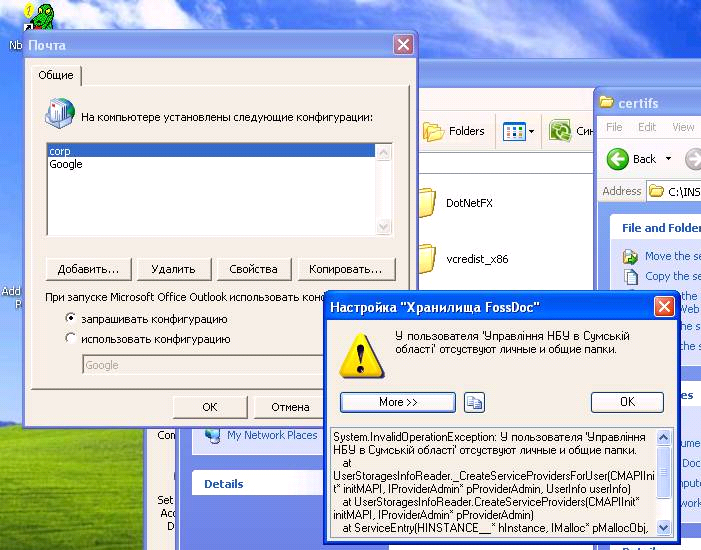This screenshot has height=550, width=701.
Task: Click Отмена in the Почта dialog
Action: coord(290,407)
